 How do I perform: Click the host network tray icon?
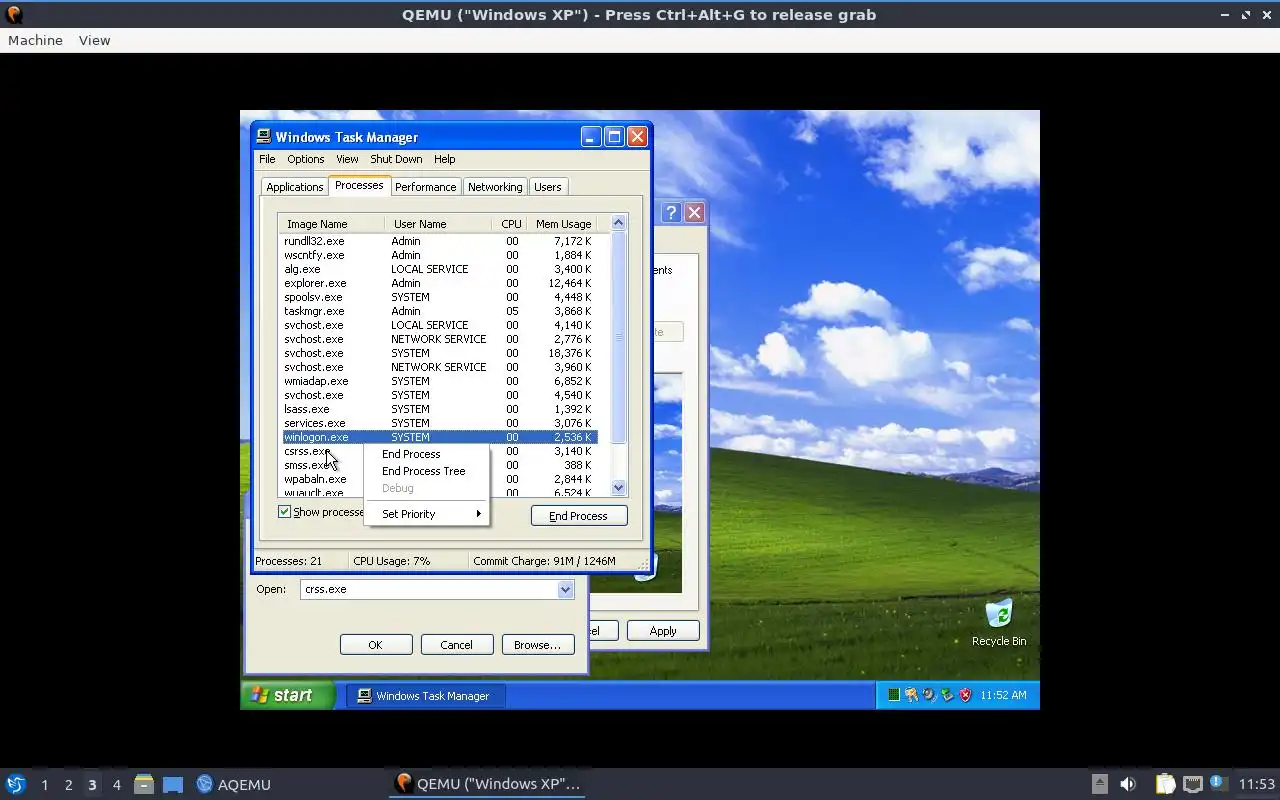point(1192,784)
